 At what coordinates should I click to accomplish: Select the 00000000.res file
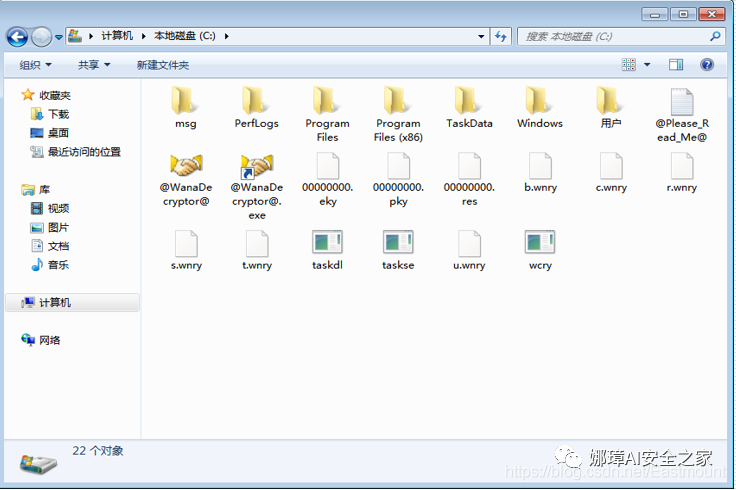pyautogui.click(x=469, y=179)
